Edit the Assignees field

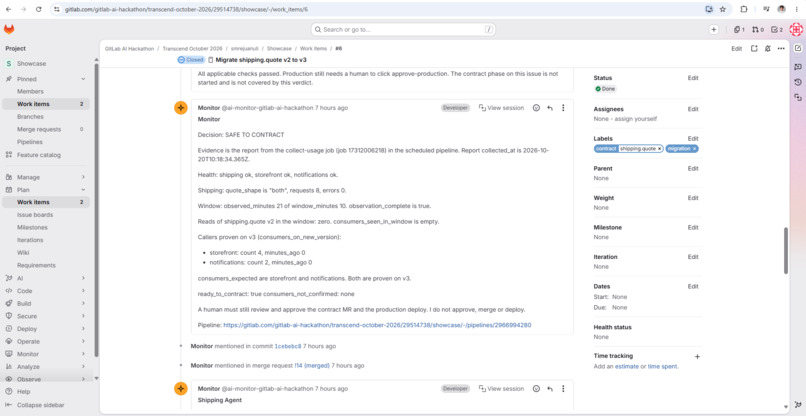click(693, 109)
